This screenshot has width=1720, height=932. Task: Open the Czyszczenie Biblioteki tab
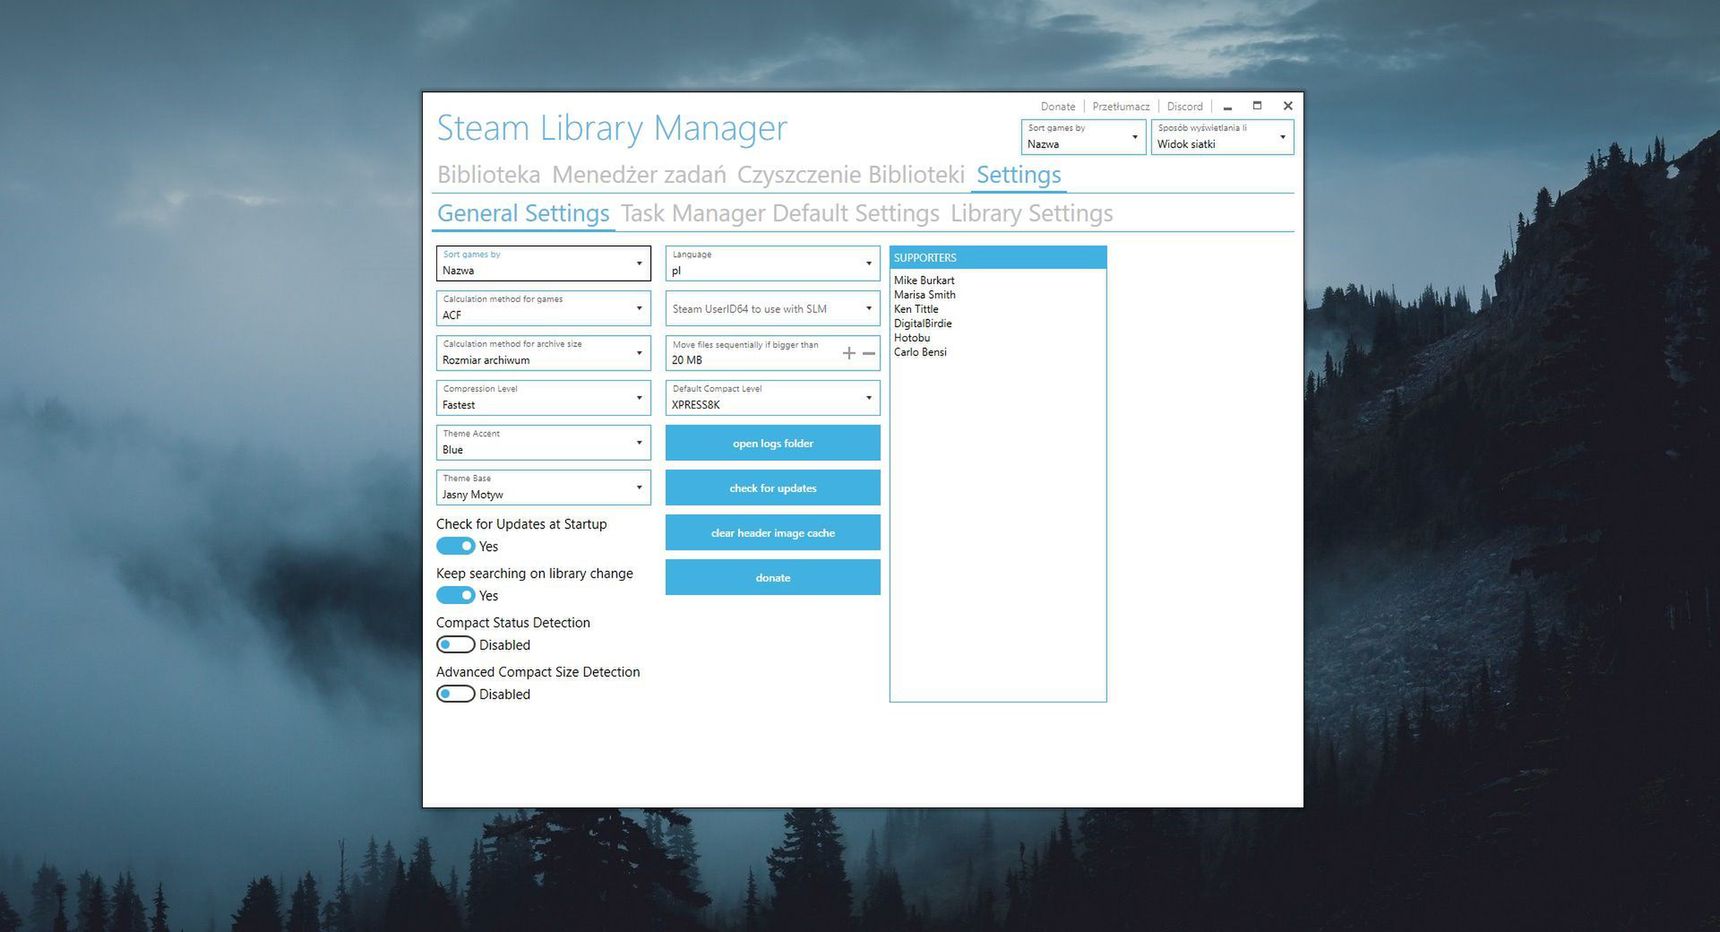(x=851, y=175)
